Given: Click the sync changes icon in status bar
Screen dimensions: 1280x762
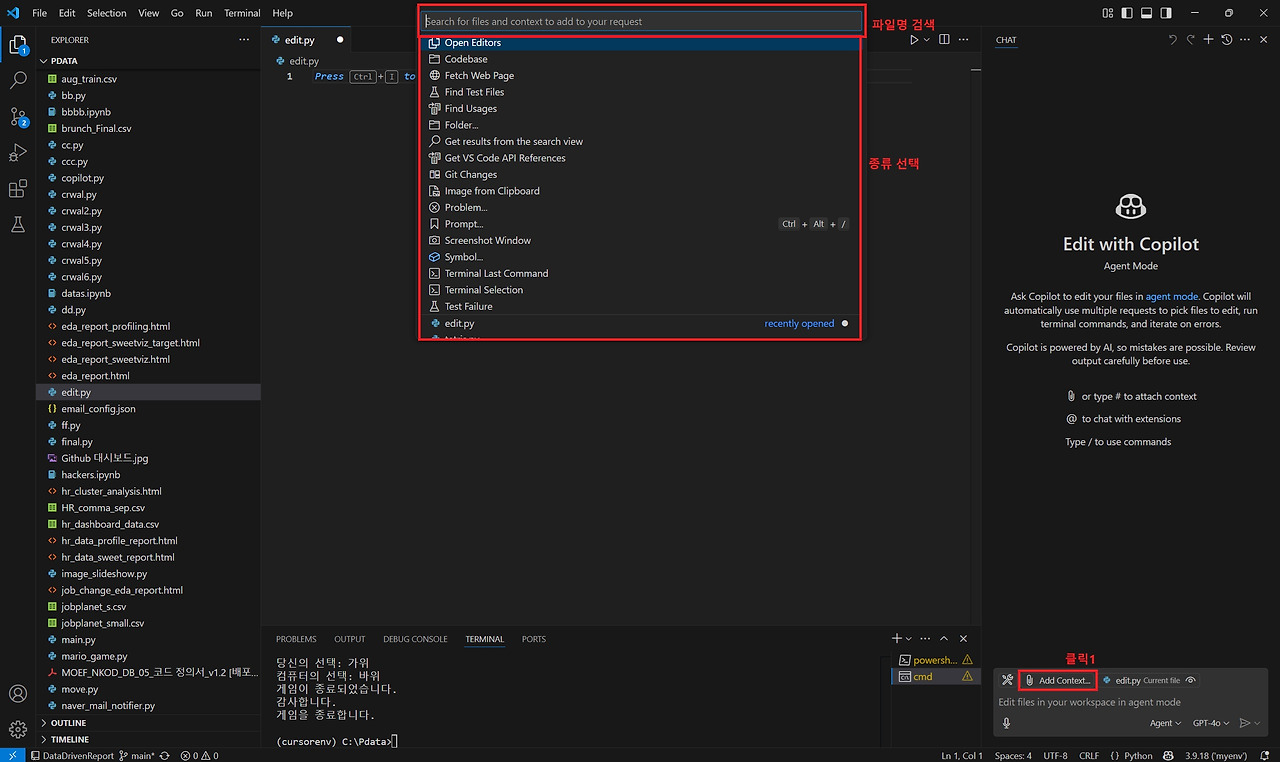Looking at the screenshot, I should click(165, 755).
